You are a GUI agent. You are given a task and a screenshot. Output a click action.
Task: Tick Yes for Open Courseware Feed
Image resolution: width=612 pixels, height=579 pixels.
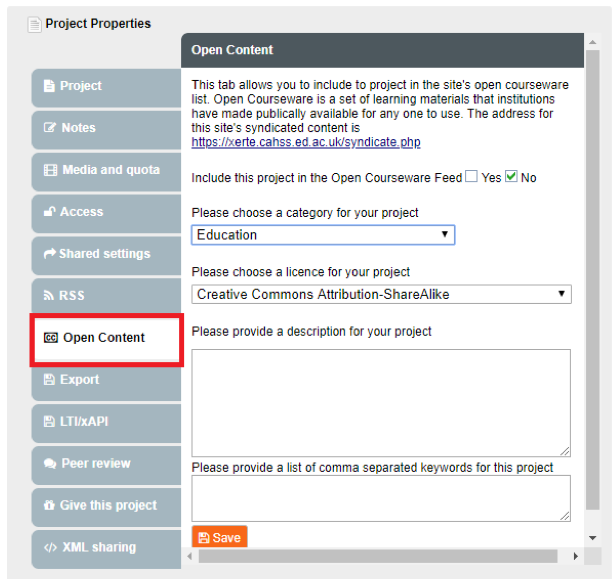pos(472,177)
